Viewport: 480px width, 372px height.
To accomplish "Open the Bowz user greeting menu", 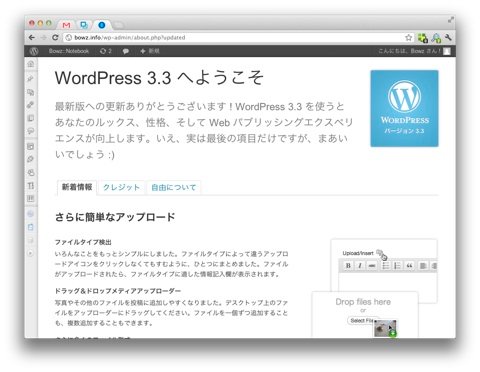I will pyautogui.click(x=409, y=51).
